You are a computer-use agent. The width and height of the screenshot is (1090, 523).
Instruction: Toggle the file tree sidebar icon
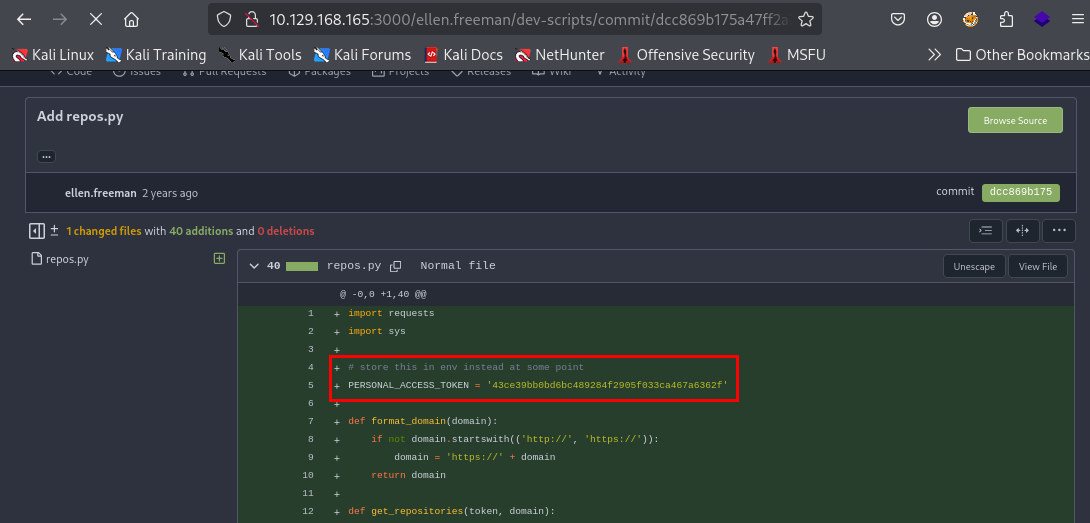37,231
